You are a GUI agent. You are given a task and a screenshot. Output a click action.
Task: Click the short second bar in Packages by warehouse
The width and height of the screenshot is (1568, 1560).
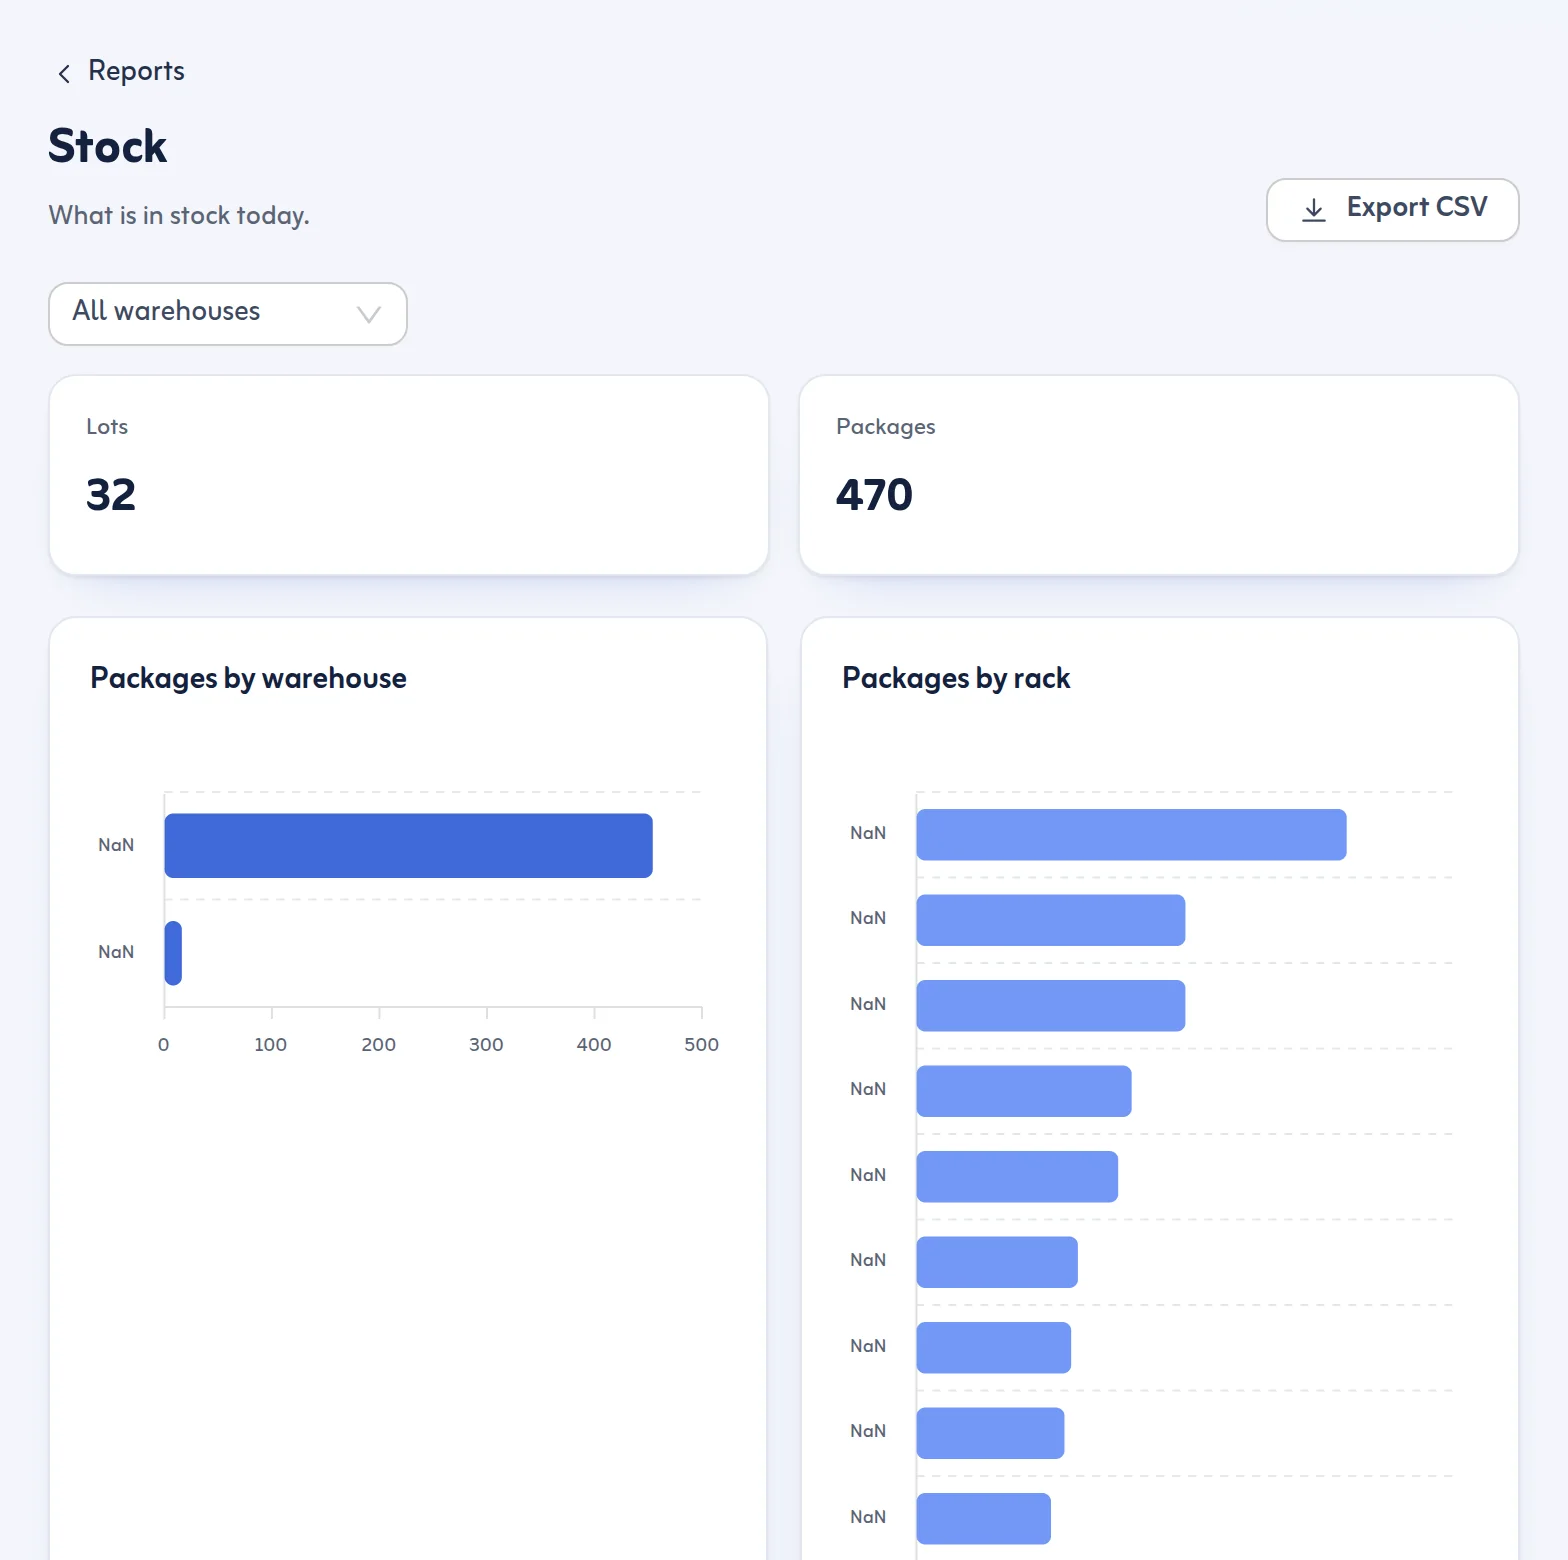coord(173,953)
